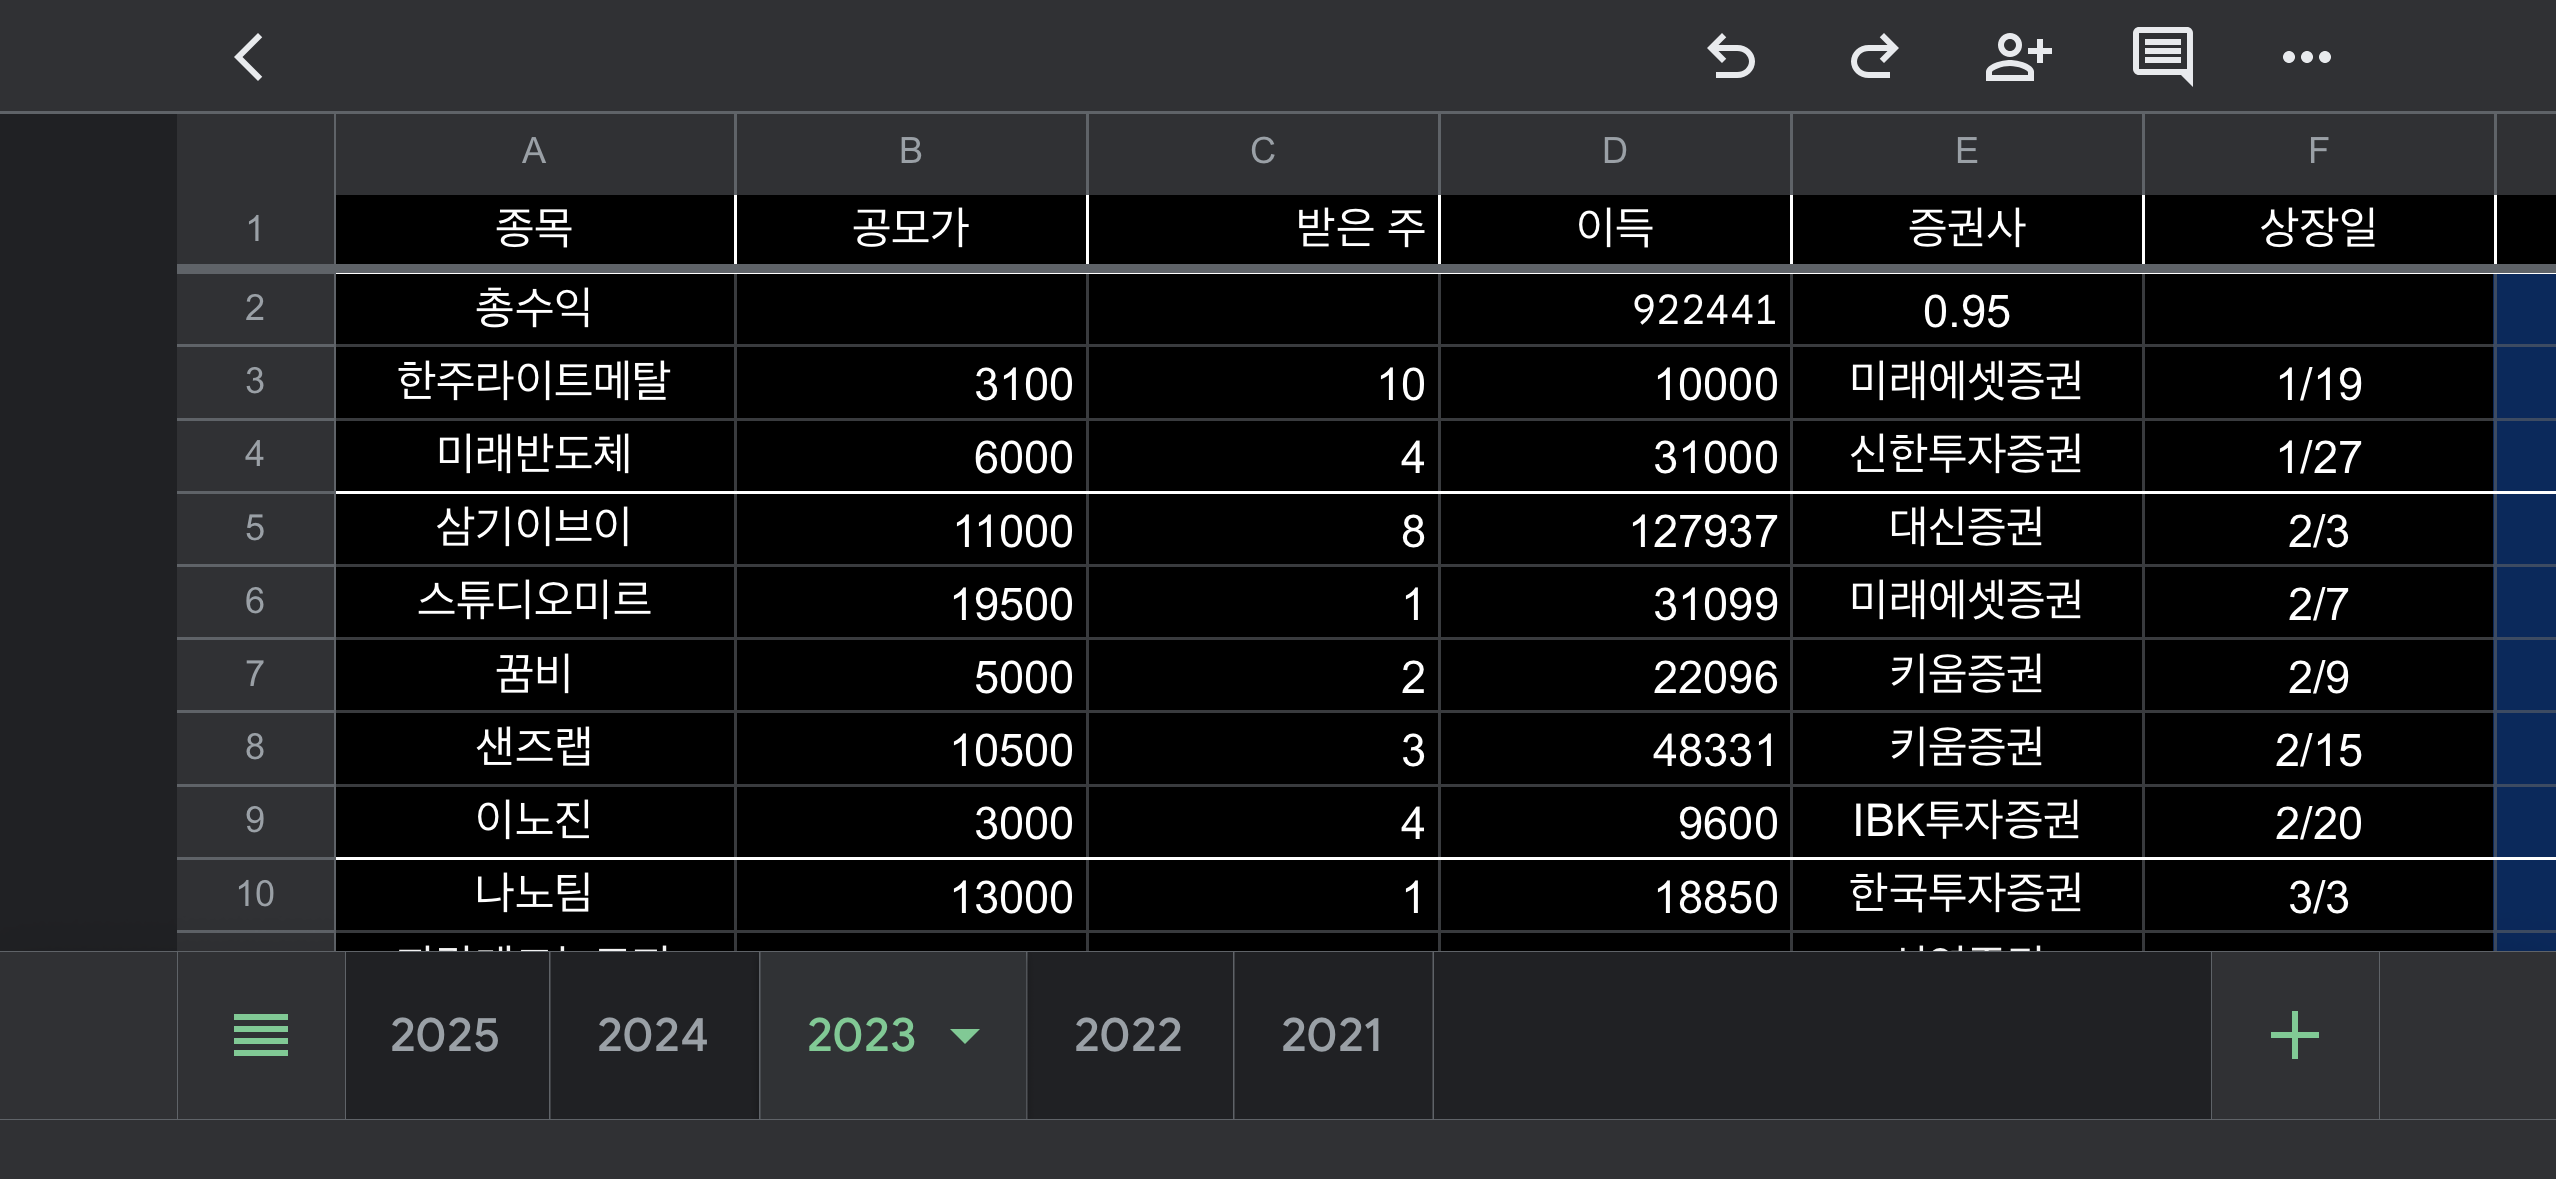Add a new sheet with plus icon
The image size is (2556, 1179).
pyautogui.click(x=2294, y=1035)
